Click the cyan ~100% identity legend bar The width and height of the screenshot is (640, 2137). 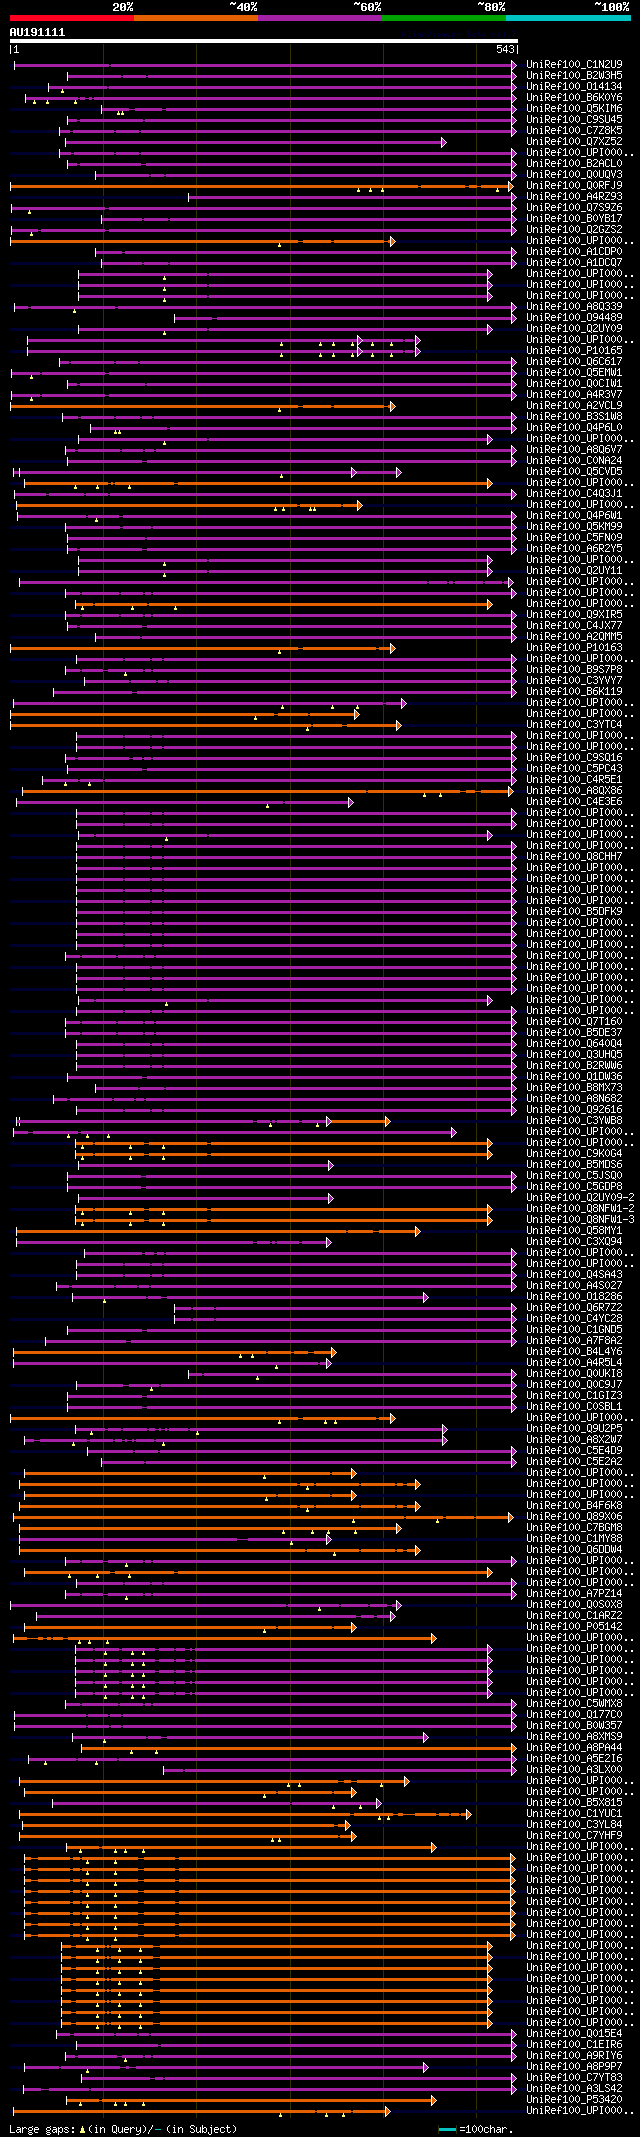click(568, 18)
